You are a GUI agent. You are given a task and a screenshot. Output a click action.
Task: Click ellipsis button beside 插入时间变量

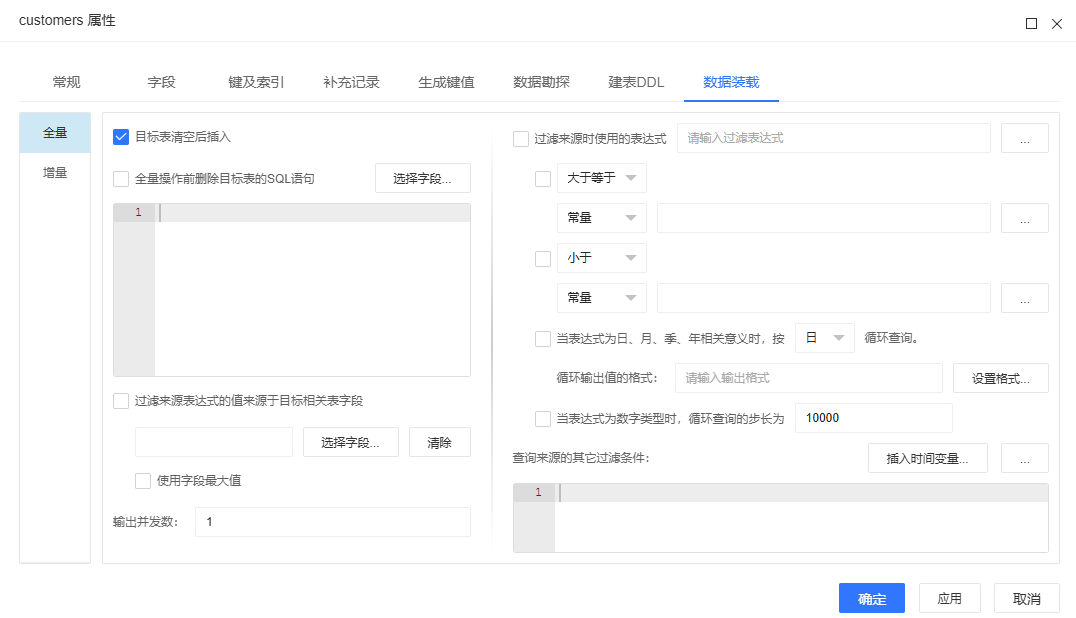pyautogui.click(x=1025, y=458)
